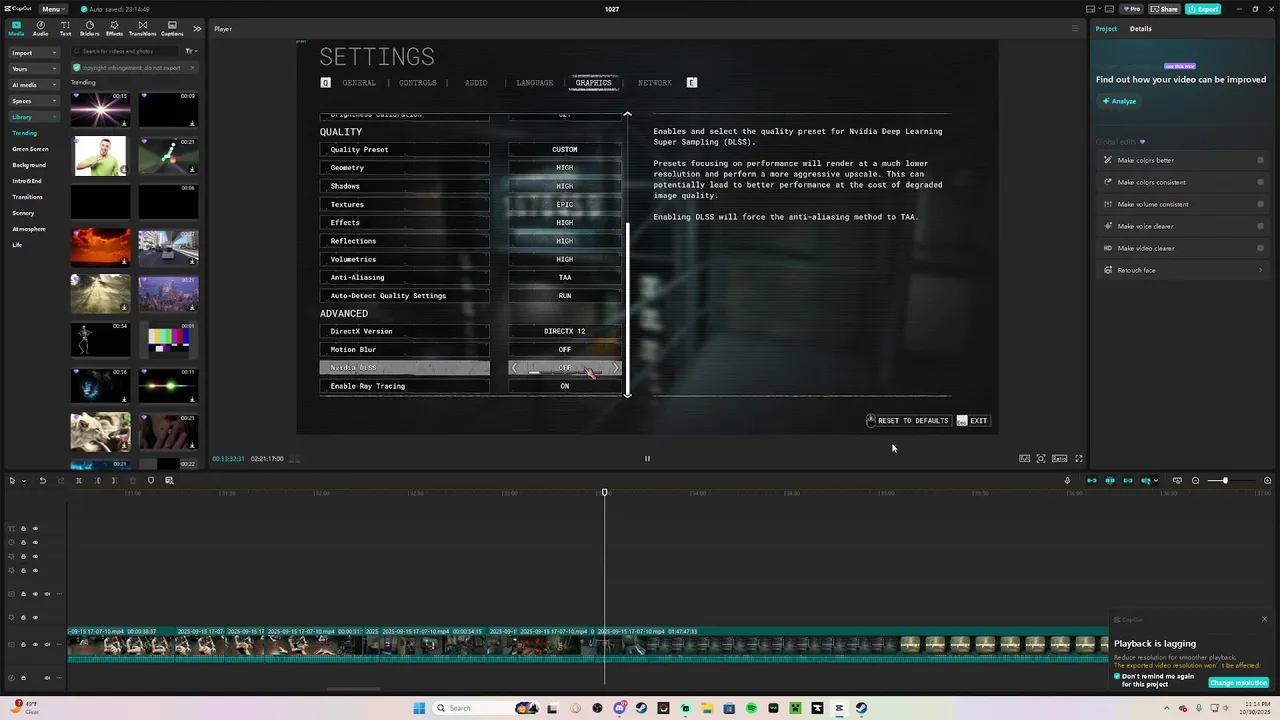Toggle visibility of the text track

35,528
